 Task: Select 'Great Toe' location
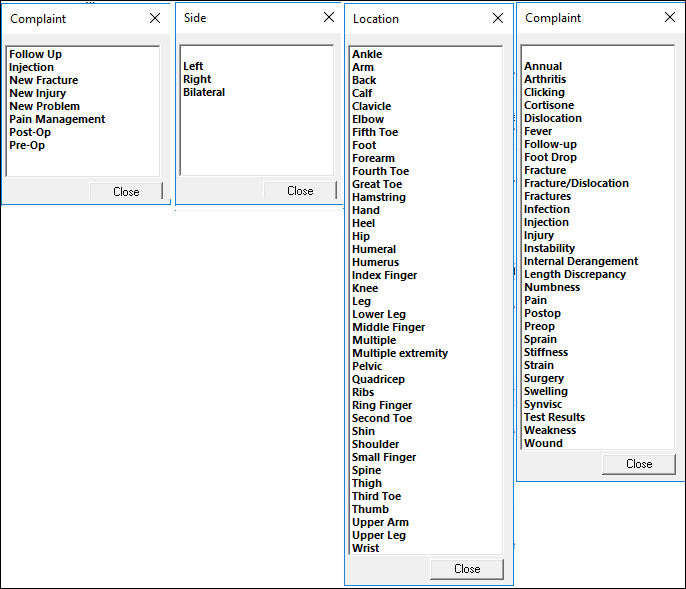(377, 184)
